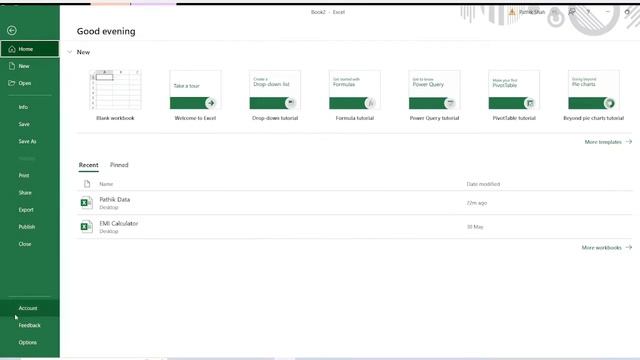Follow the More templates link
Image resolution: width=640 pixels, height=360 pixels.
[x=608, y=142]
